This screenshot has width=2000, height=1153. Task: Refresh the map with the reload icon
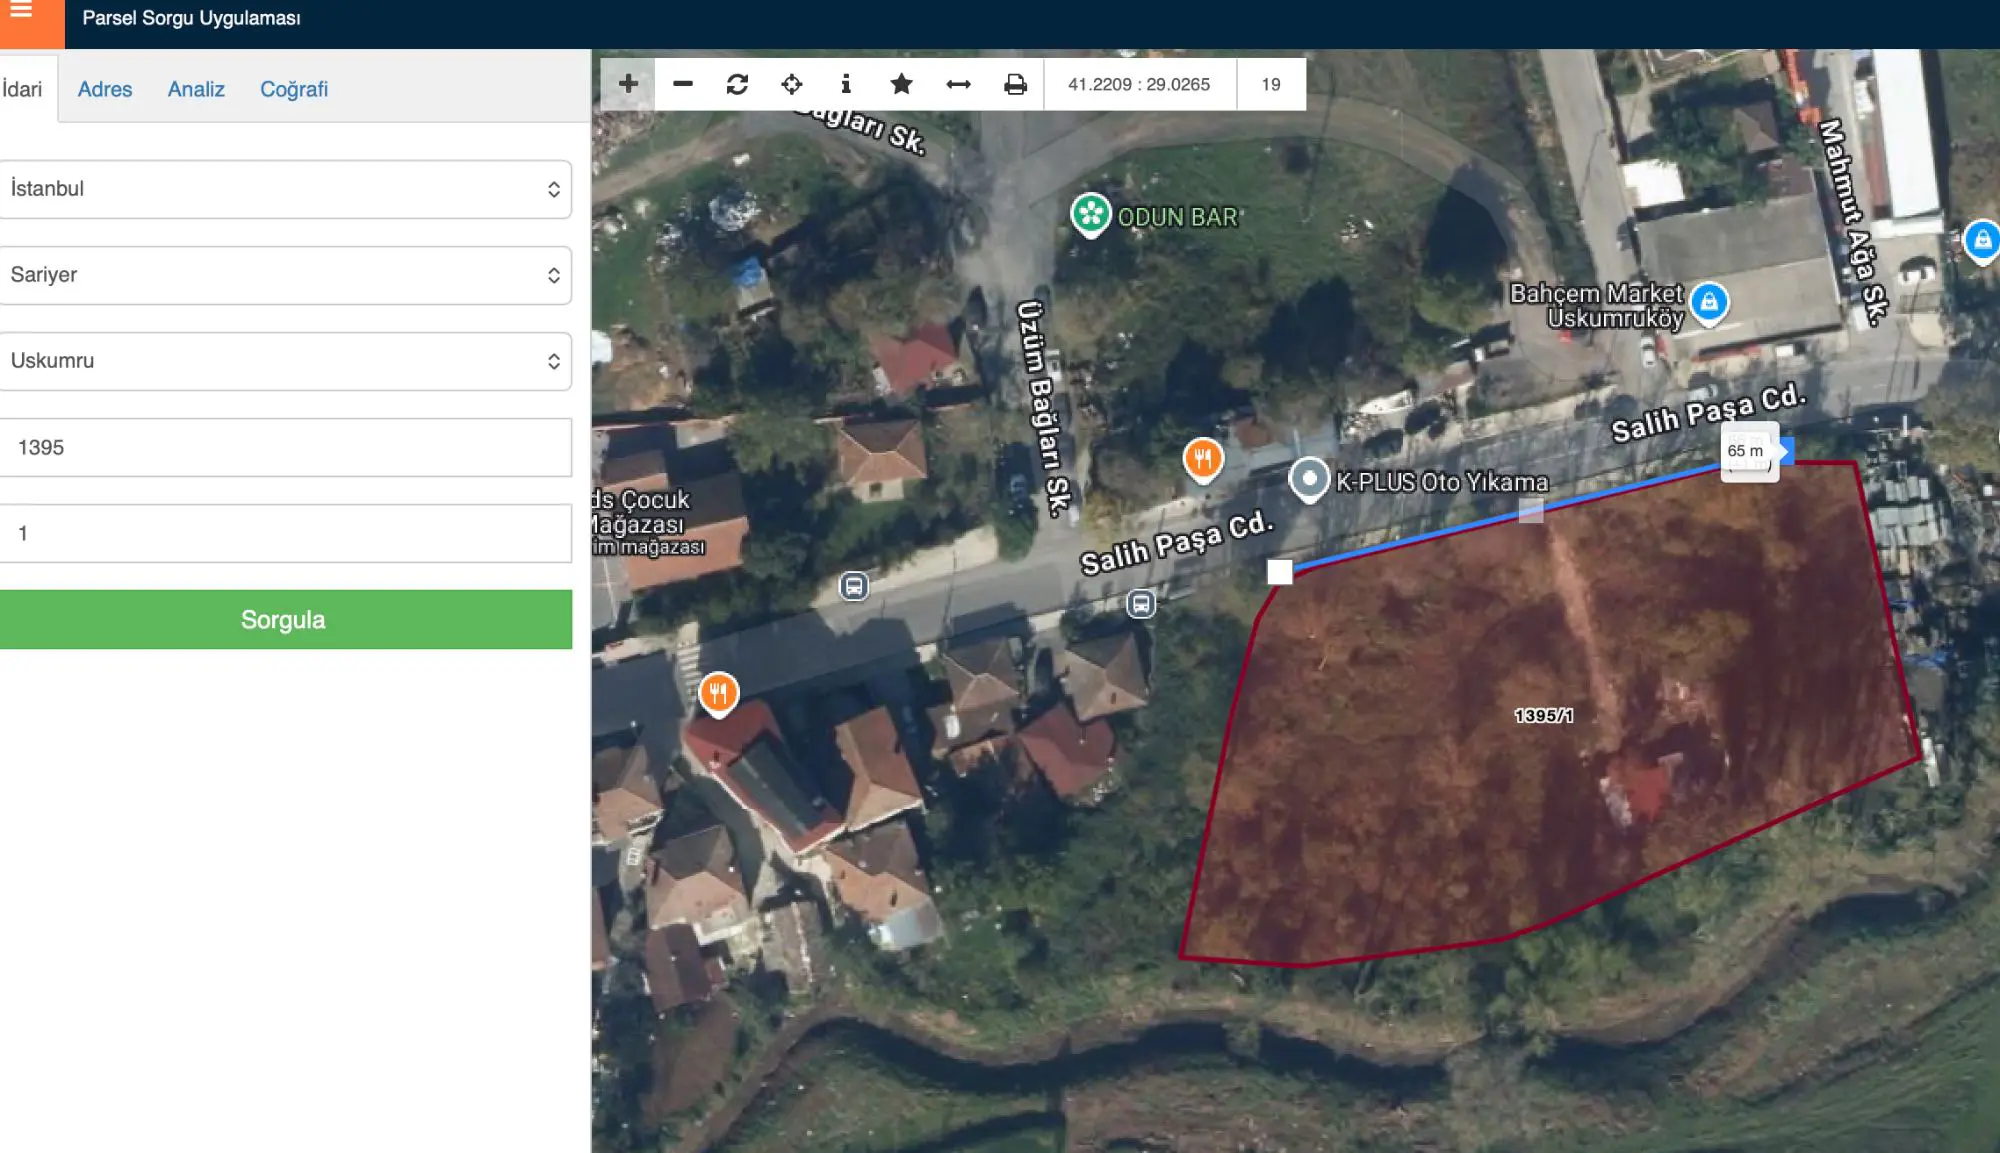pyautogui.click(x=737, y=84)
